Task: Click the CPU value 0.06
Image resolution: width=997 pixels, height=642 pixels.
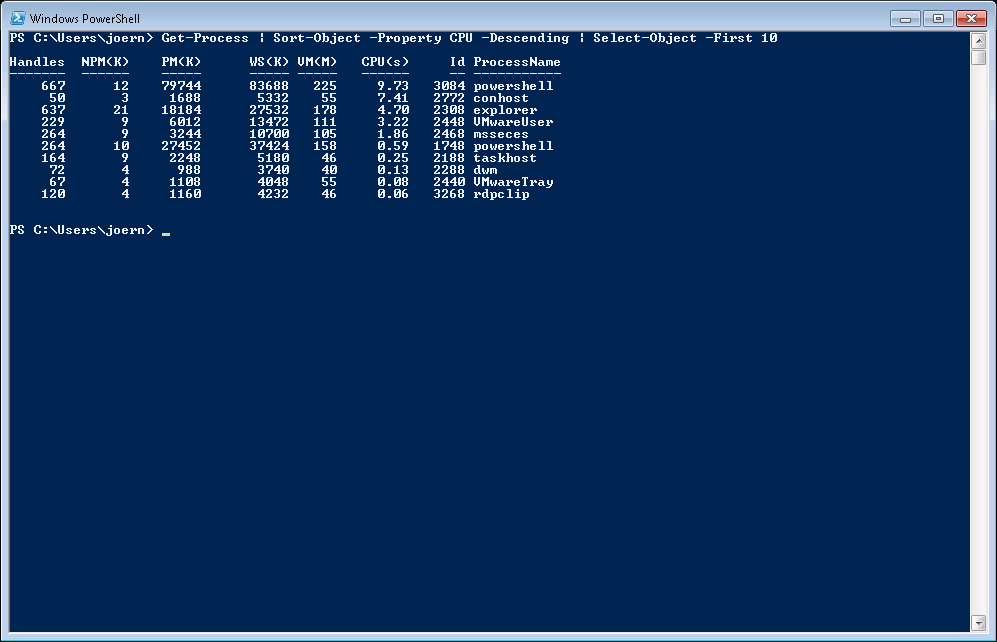Action: pyautogui.click(x=393, y=194)
